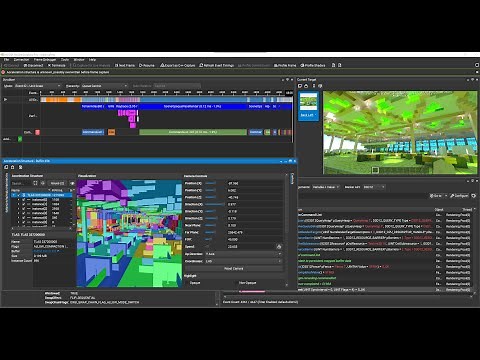Screen dimensions: 480x360
Task: Adjust the Direction (X) slider
Action: (215, 204)
